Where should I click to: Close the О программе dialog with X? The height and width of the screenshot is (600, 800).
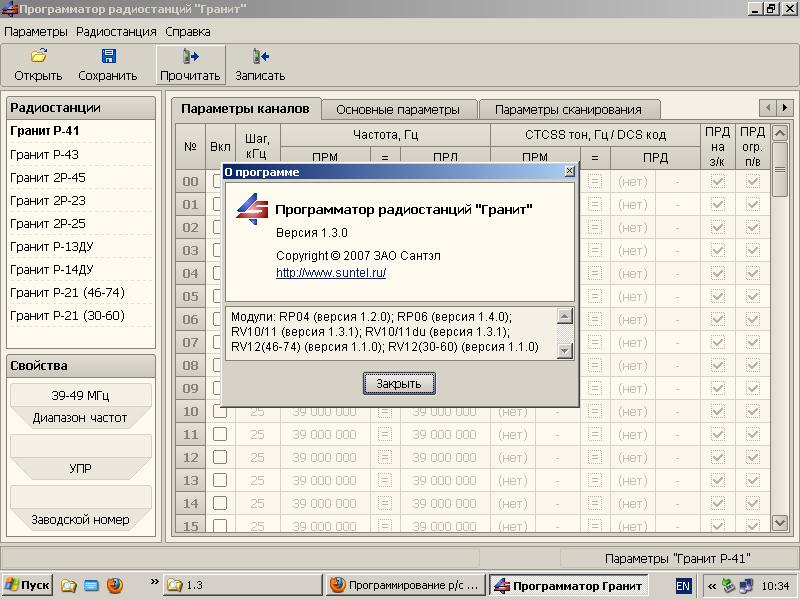tap(569, 171)
